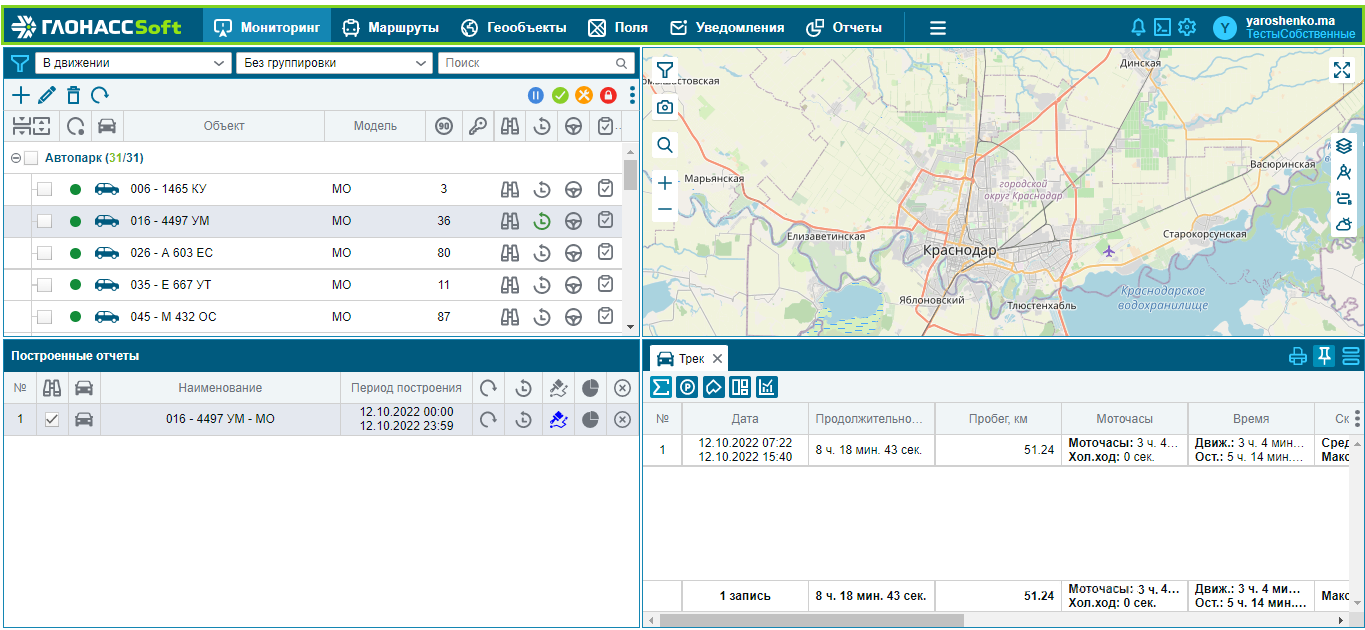Viewport: 1365px width, 630px height.
Task: Open the Без группировки grouping dropdown
Action: click(334, 63)
